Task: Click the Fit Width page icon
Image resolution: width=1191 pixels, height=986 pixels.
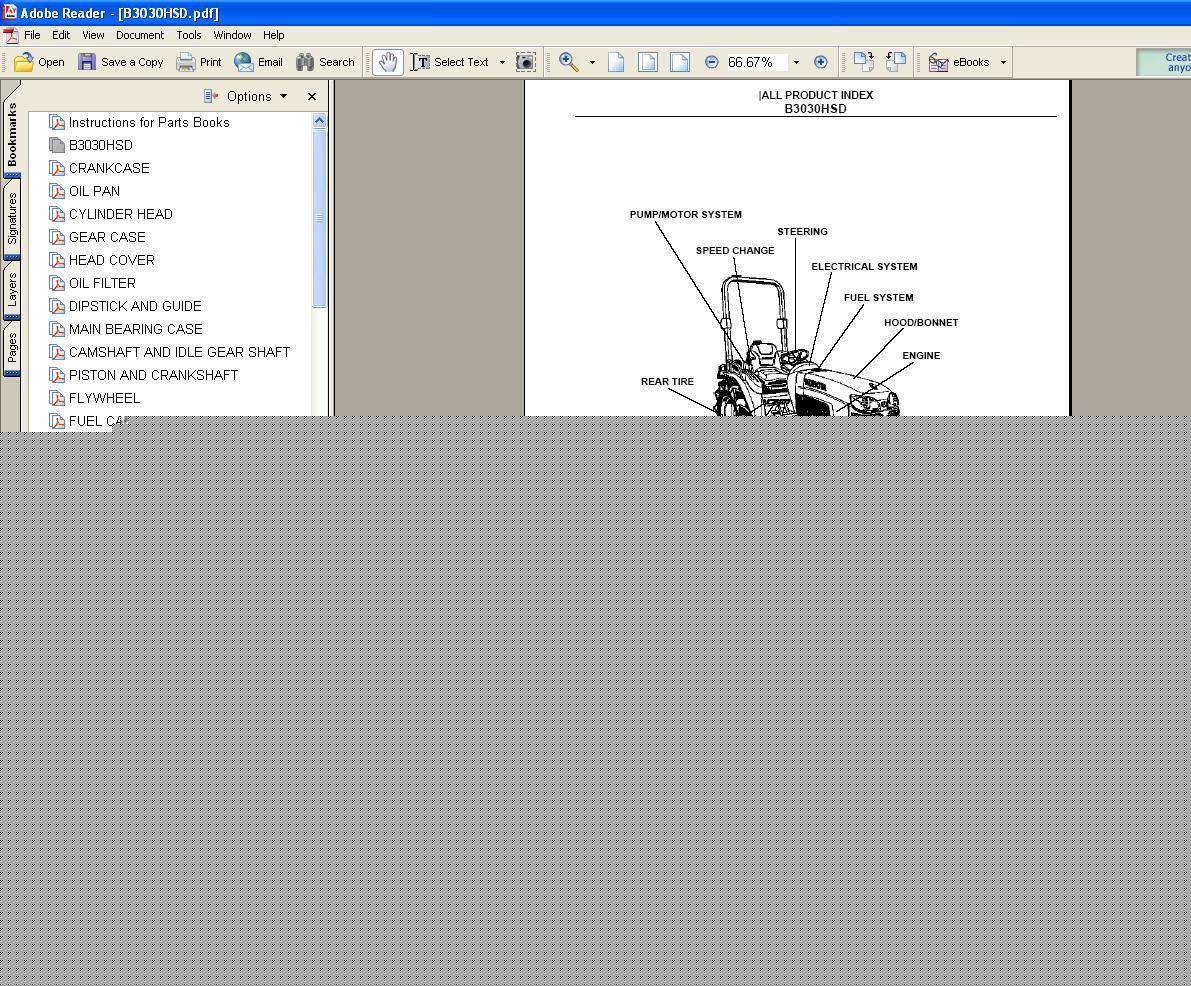Action: (680, 62)
